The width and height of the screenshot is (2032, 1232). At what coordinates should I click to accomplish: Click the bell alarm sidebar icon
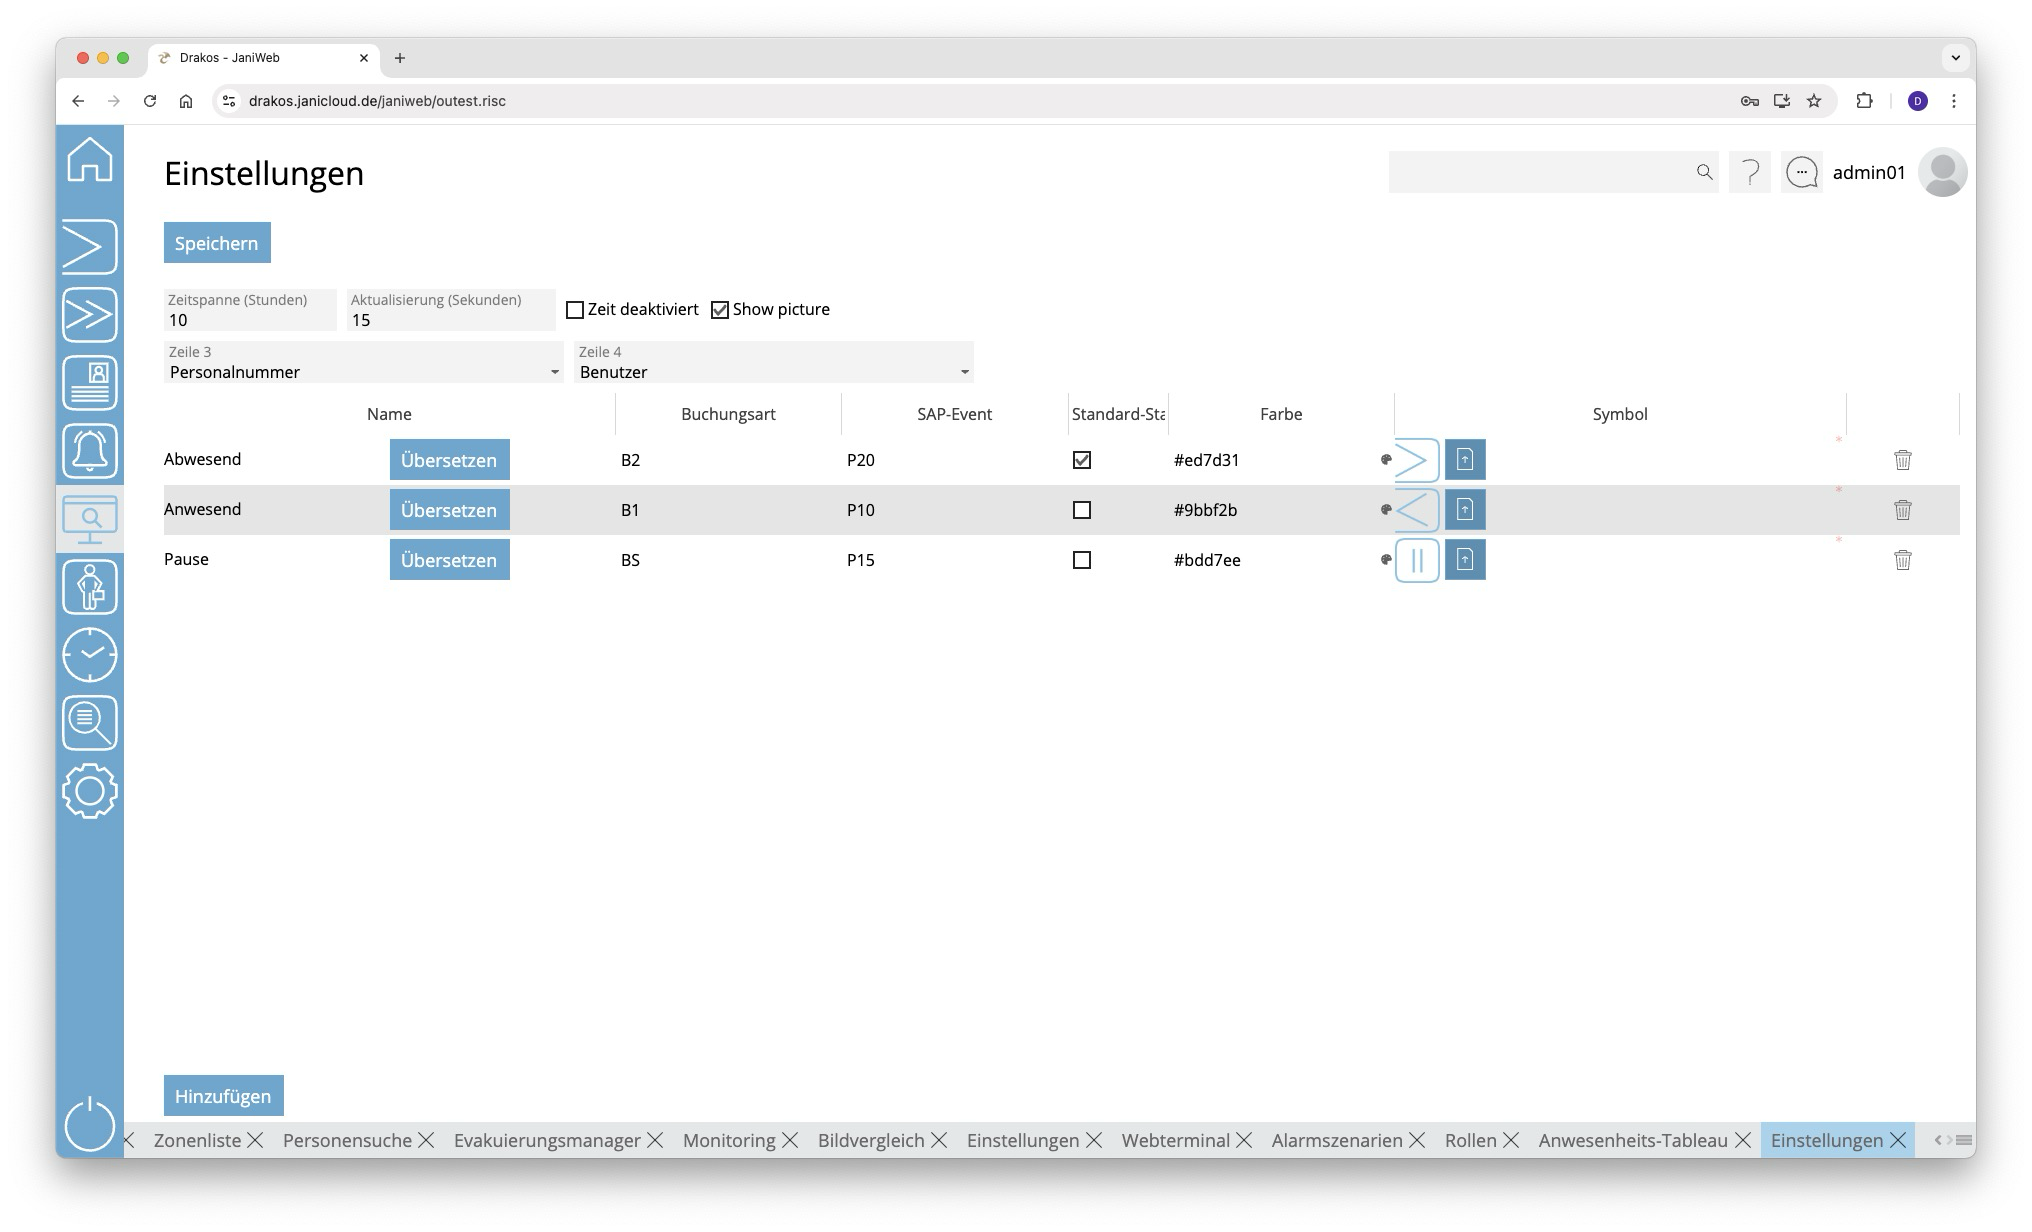[x=90, y=451]
